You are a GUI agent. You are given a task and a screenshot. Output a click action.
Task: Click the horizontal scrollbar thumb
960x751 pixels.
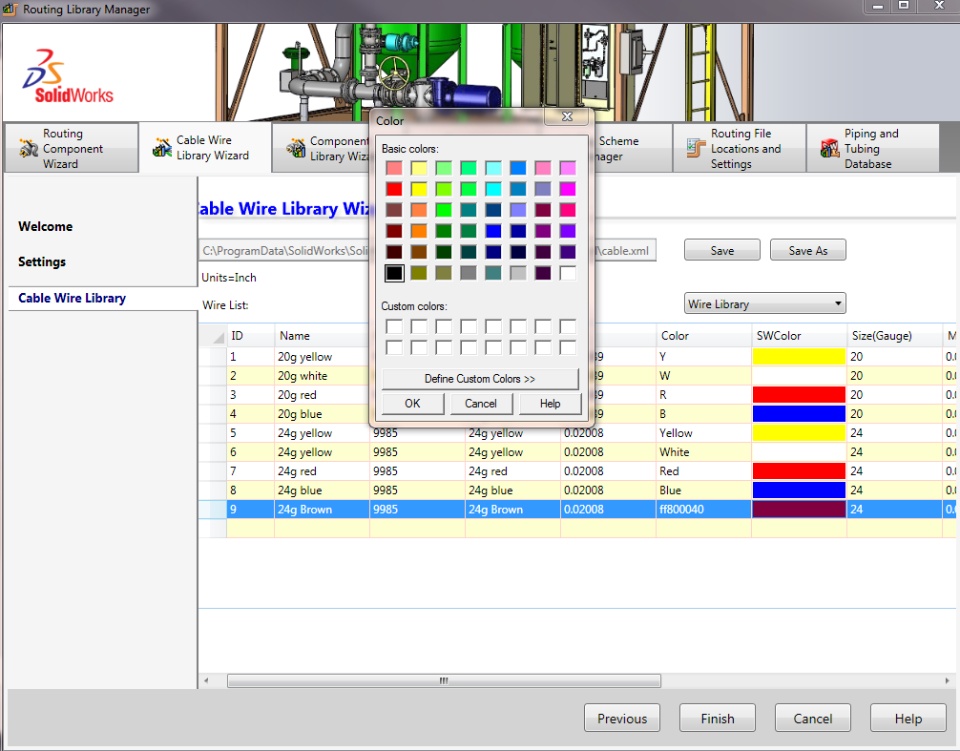(x=444, y=681)
